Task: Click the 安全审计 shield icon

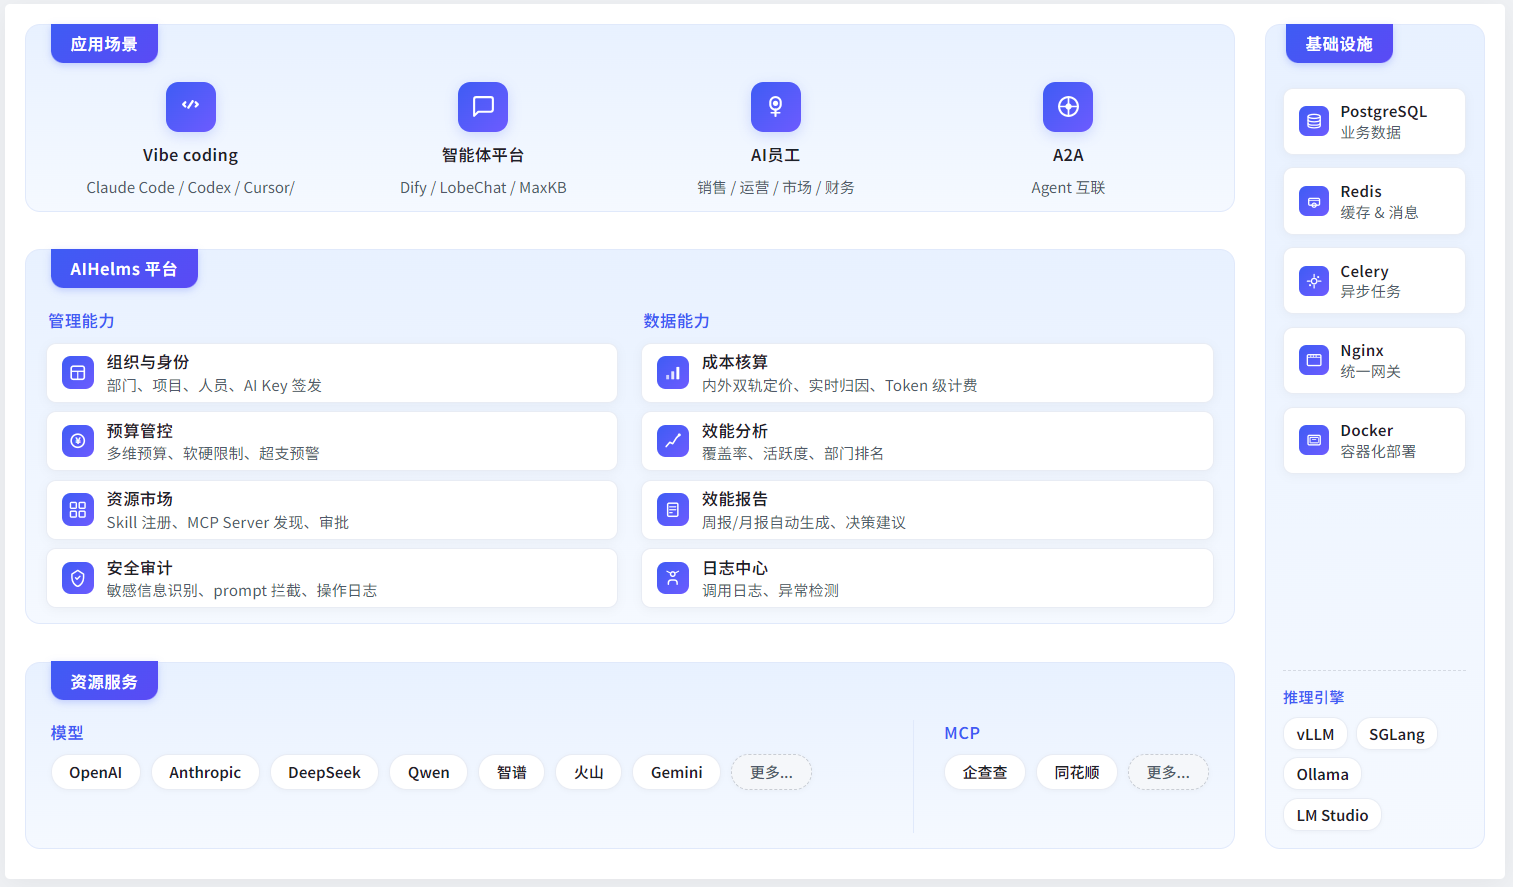Action: (78, 578)
